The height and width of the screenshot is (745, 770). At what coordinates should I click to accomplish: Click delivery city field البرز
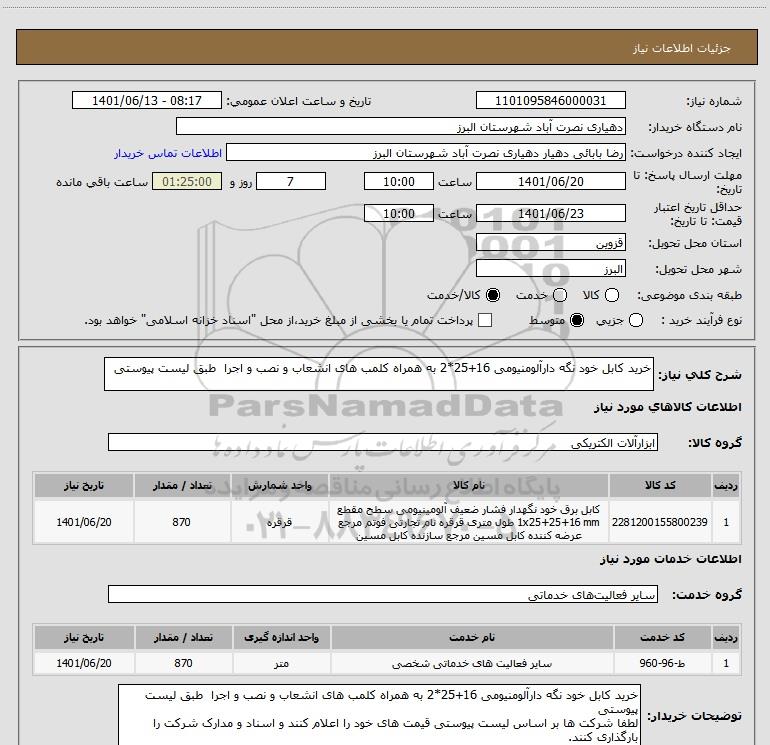coord(550,268)
